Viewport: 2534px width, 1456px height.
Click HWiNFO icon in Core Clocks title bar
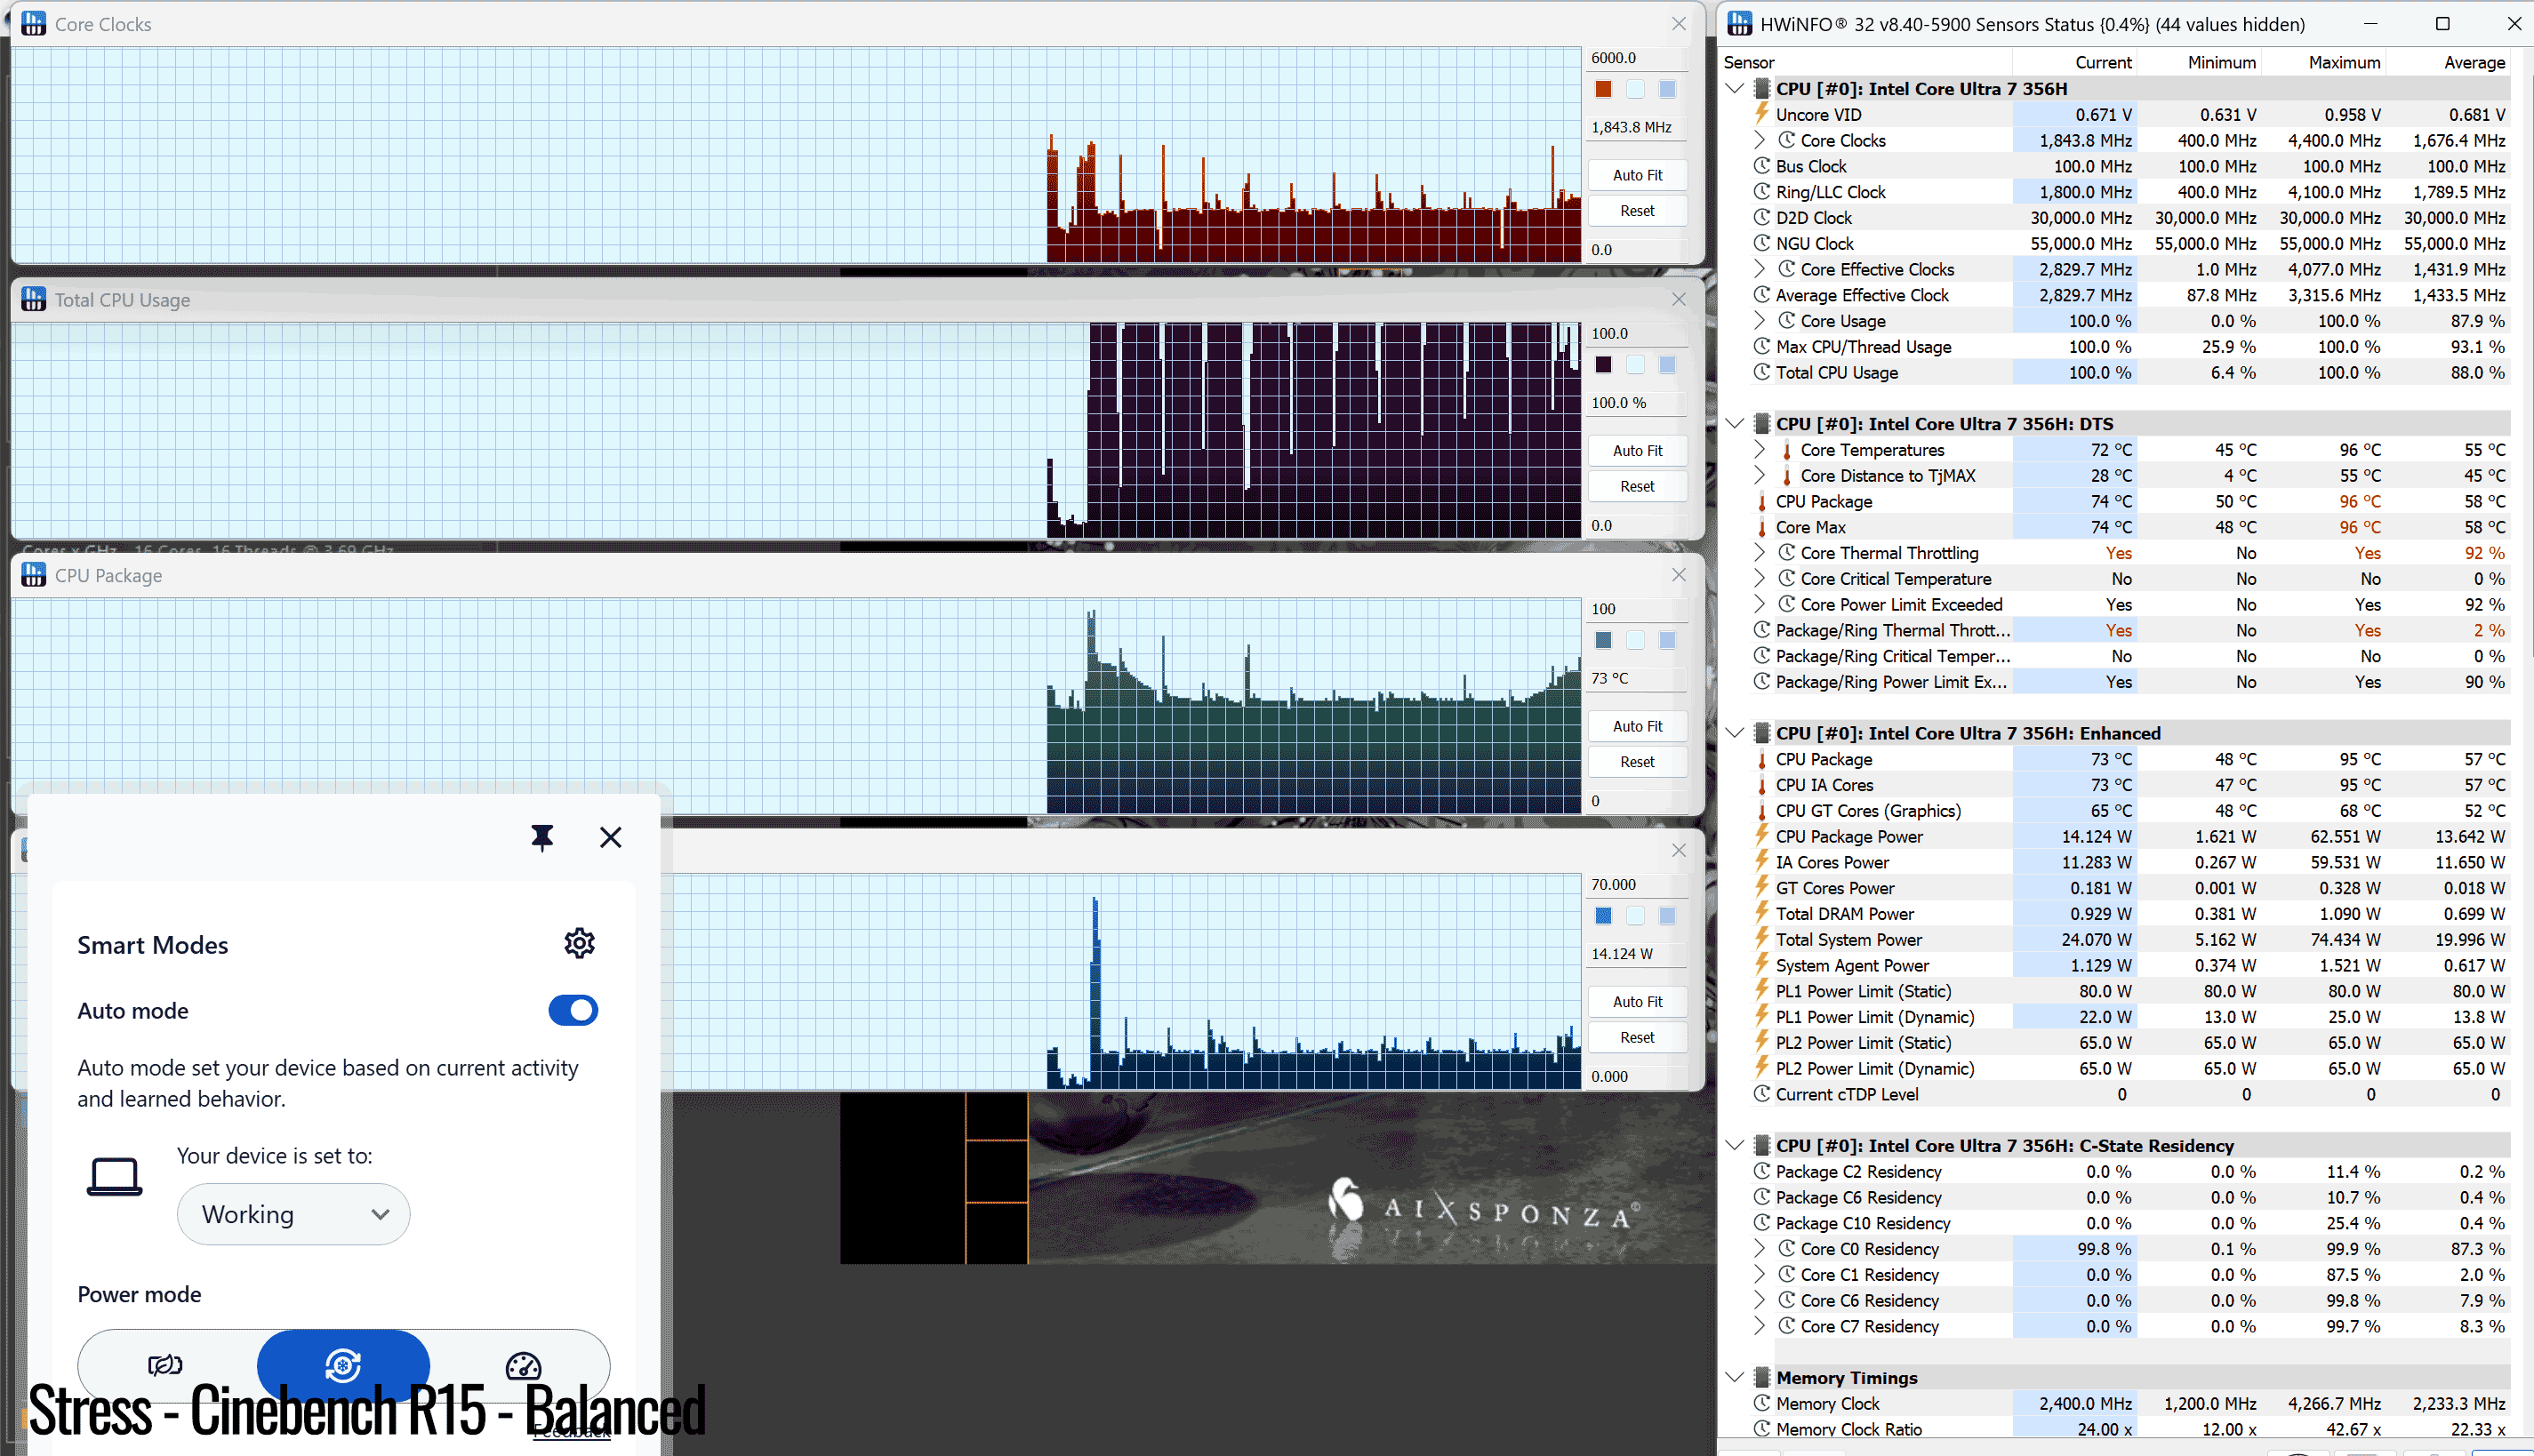pyautogui.click(x=33, y=24)
